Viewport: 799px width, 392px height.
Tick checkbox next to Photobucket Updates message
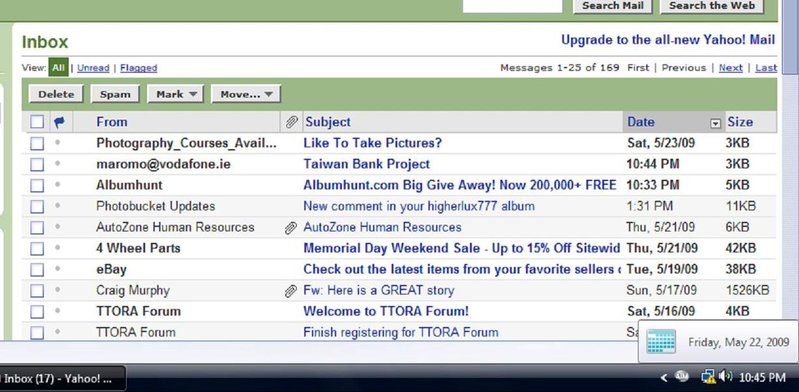click(x=37, y=207)
